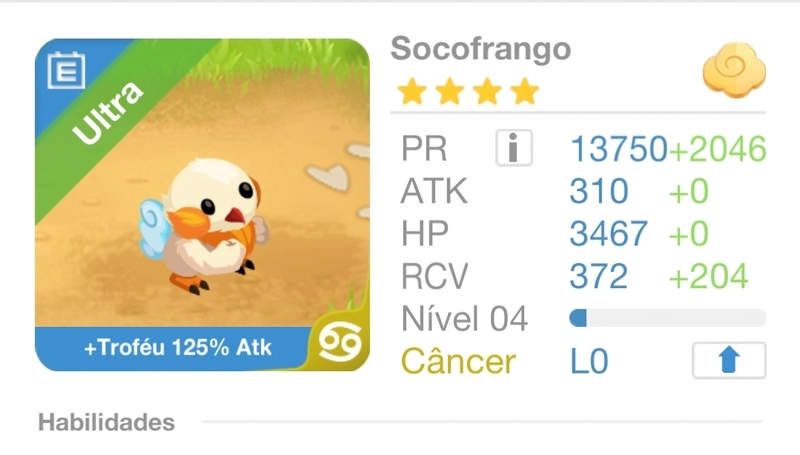800x455 pixels.
Task: Click the golden cloud element icon
Action: [x=734, y=70]
